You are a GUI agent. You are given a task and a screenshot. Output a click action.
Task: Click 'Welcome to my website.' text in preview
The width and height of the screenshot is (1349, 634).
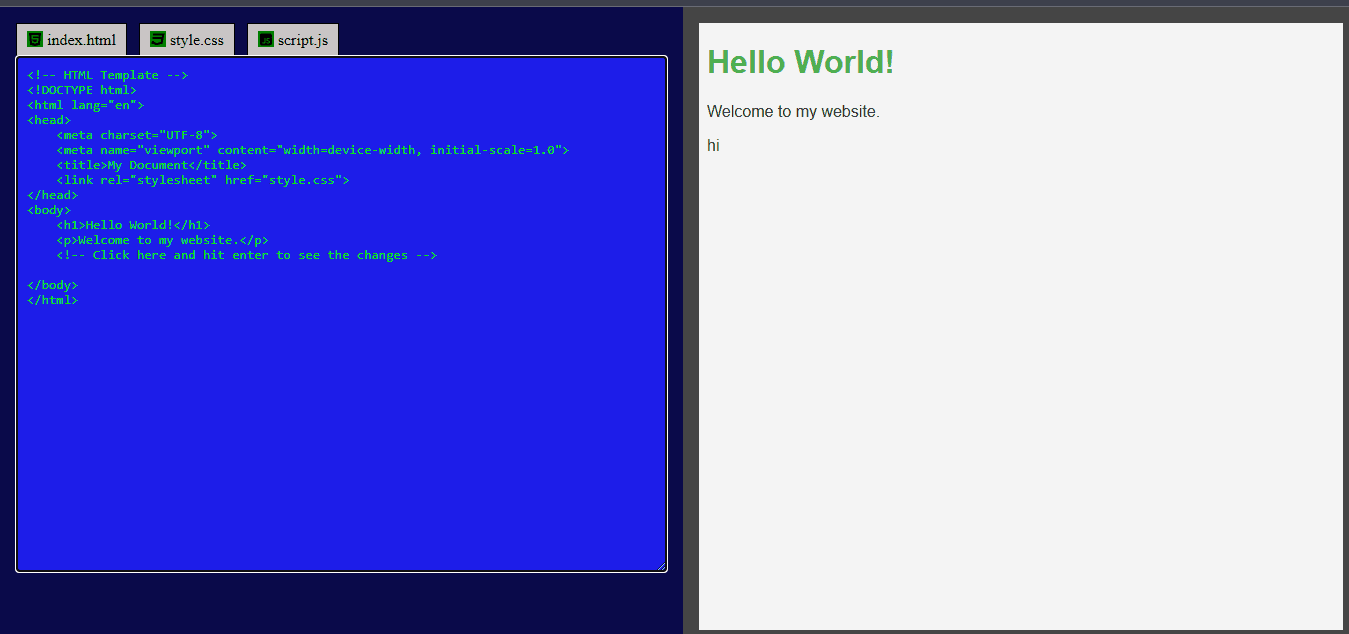tap(793, 111)
